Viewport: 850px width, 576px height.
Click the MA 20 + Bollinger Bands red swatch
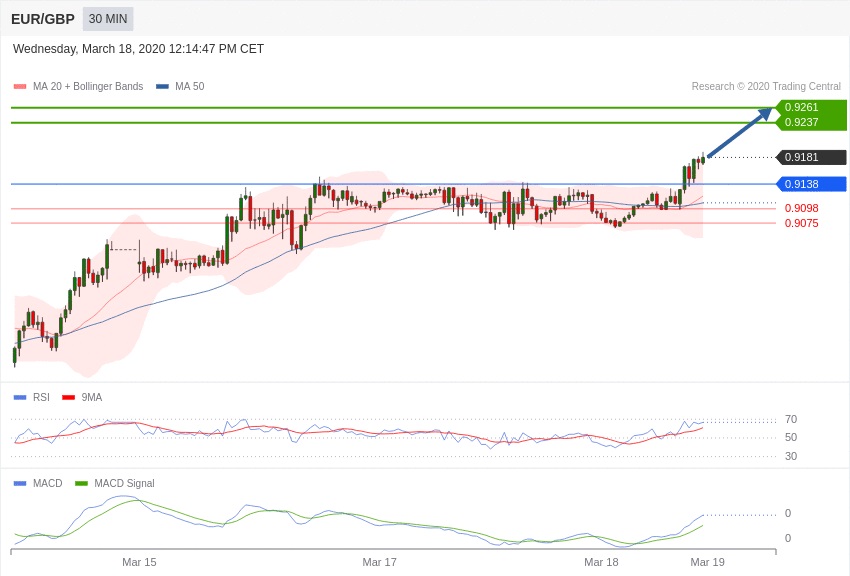coord(20,87)
